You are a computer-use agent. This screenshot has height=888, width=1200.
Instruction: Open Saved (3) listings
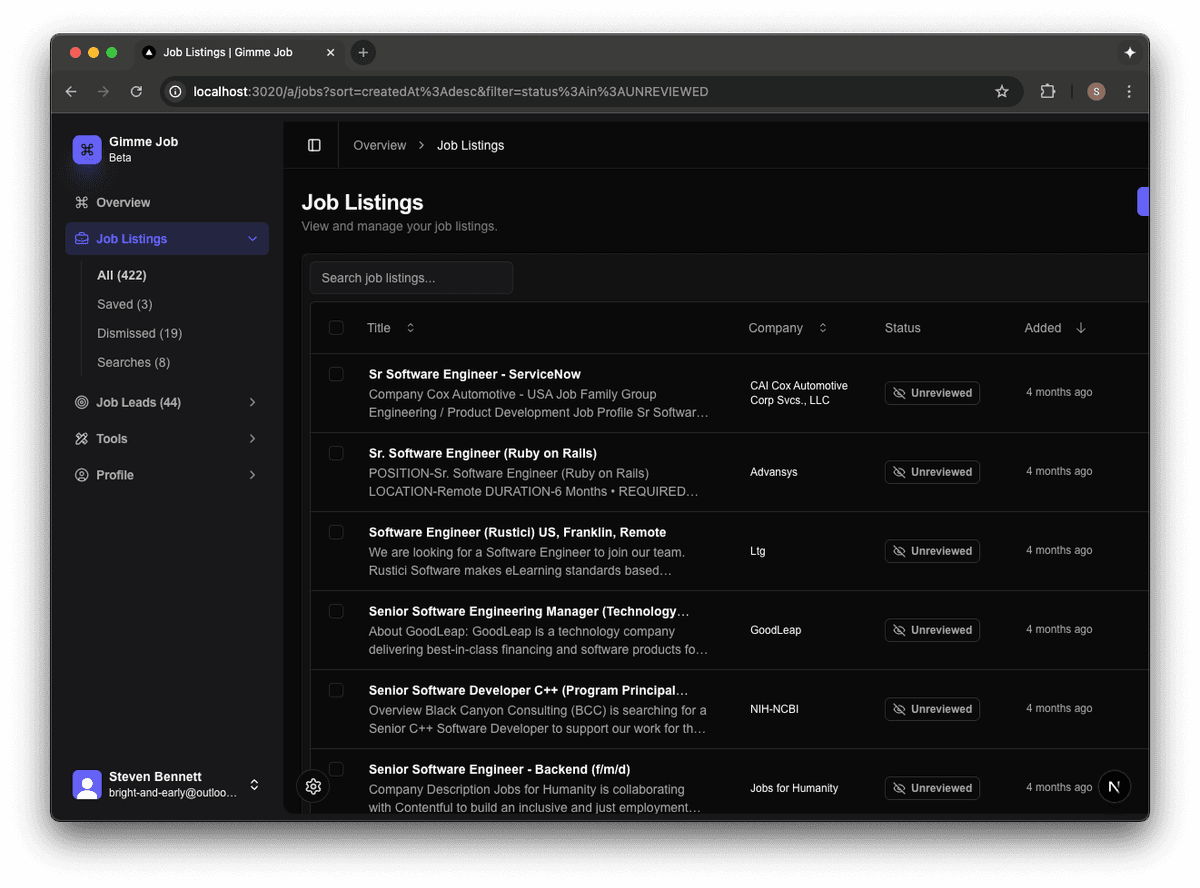pos(125,304)
